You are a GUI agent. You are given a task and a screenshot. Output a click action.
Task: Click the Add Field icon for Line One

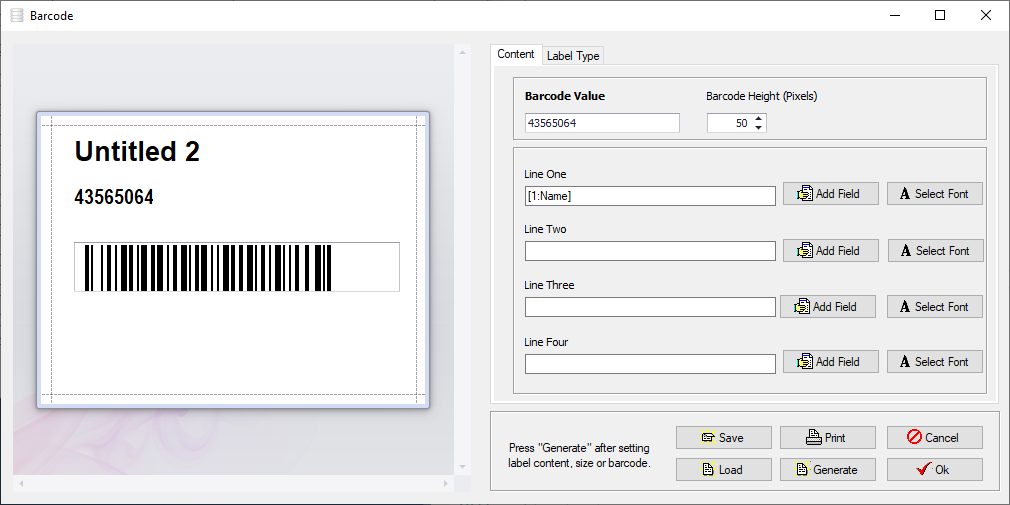(x=805, y=194)
